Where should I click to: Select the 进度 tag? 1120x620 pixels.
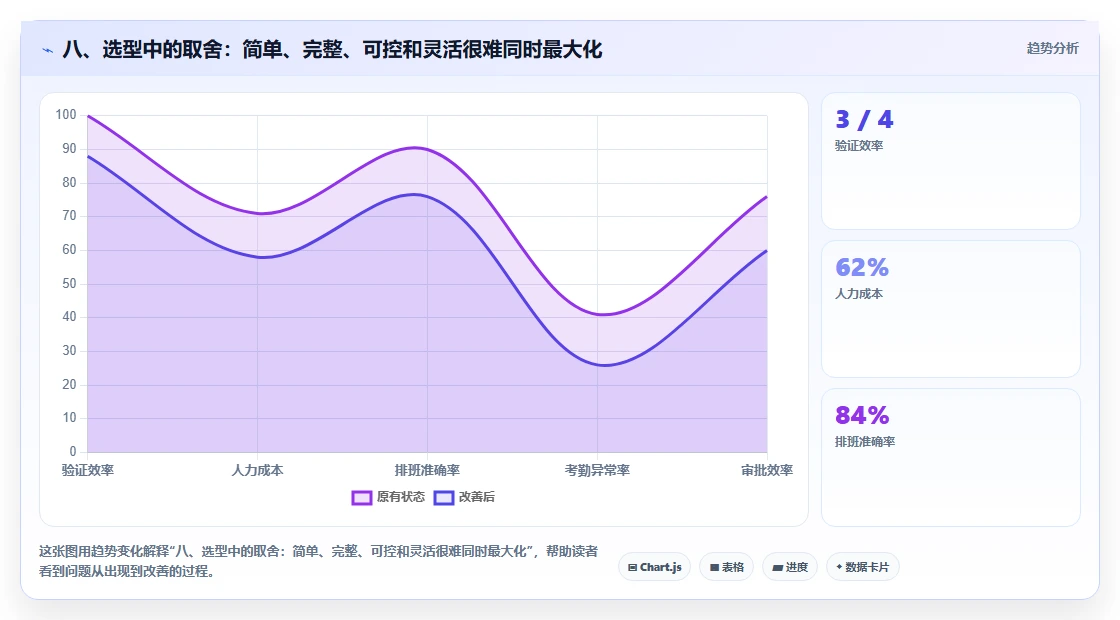pos(790,567)
